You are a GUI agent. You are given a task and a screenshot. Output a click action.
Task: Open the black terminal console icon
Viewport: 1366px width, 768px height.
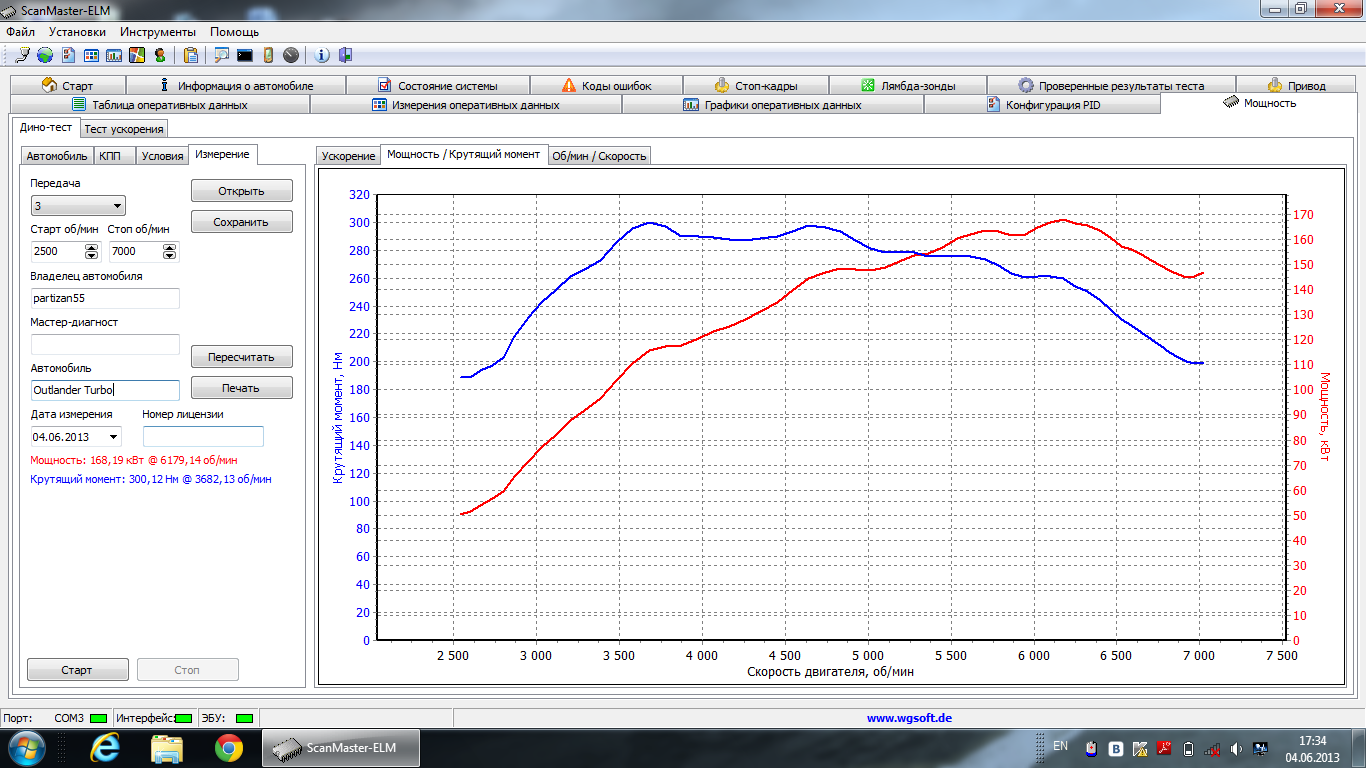click(244, 55)
